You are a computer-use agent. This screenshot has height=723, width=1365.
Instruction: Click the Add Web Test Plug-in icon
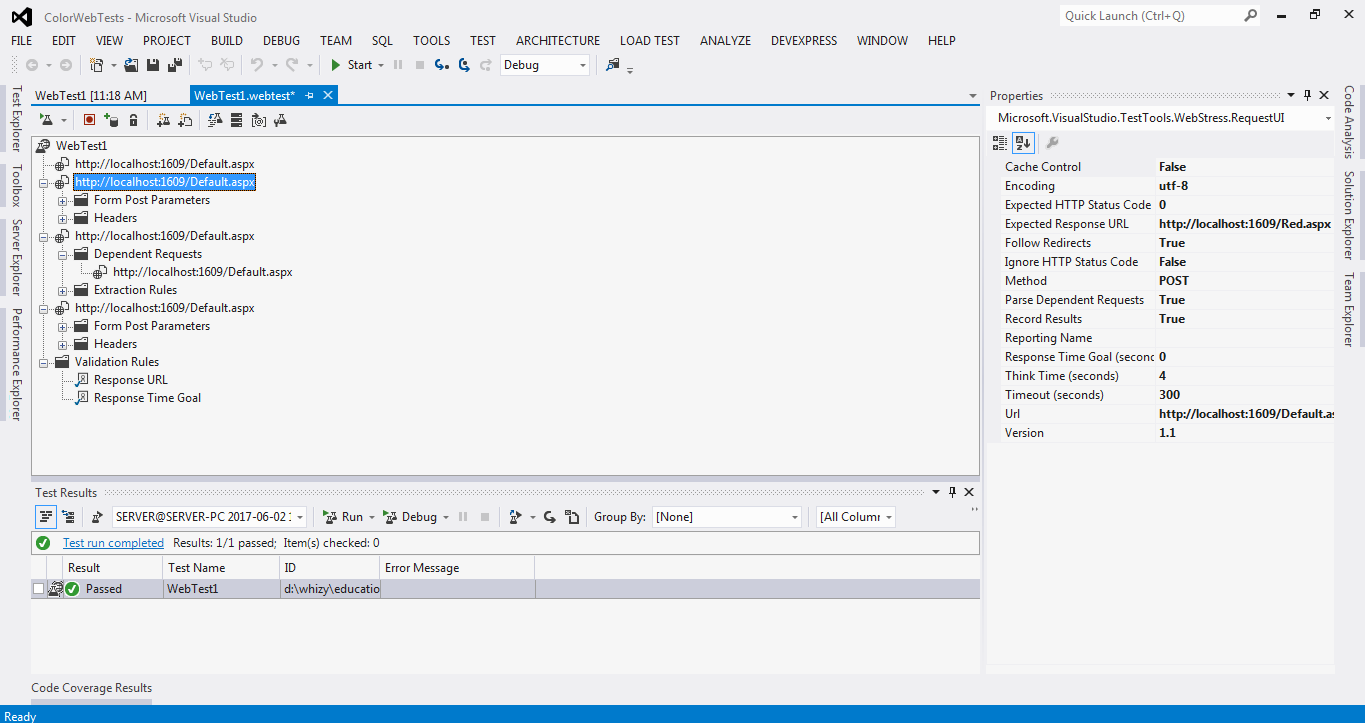tap(164, 120)
